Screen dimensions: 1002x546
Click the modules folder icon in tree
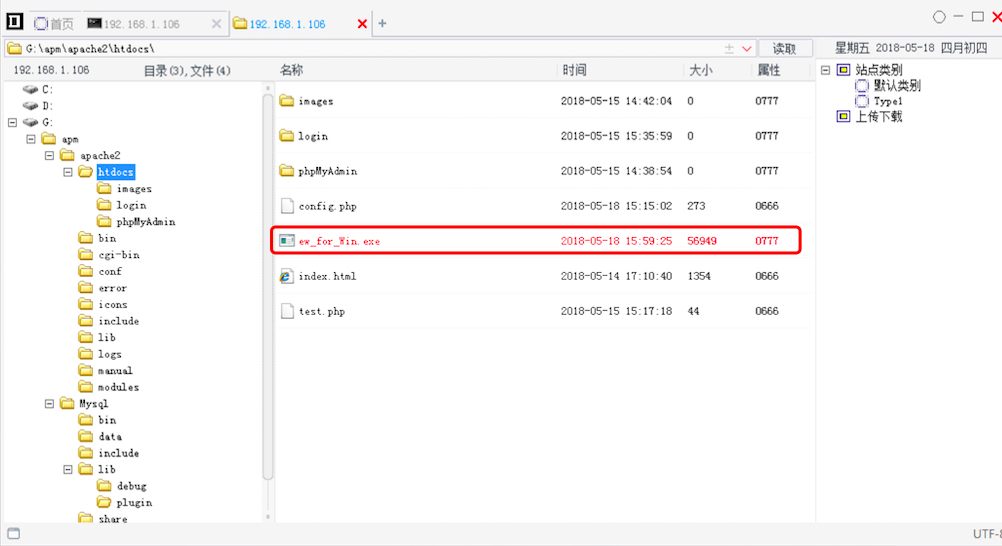tap(86, 387)
